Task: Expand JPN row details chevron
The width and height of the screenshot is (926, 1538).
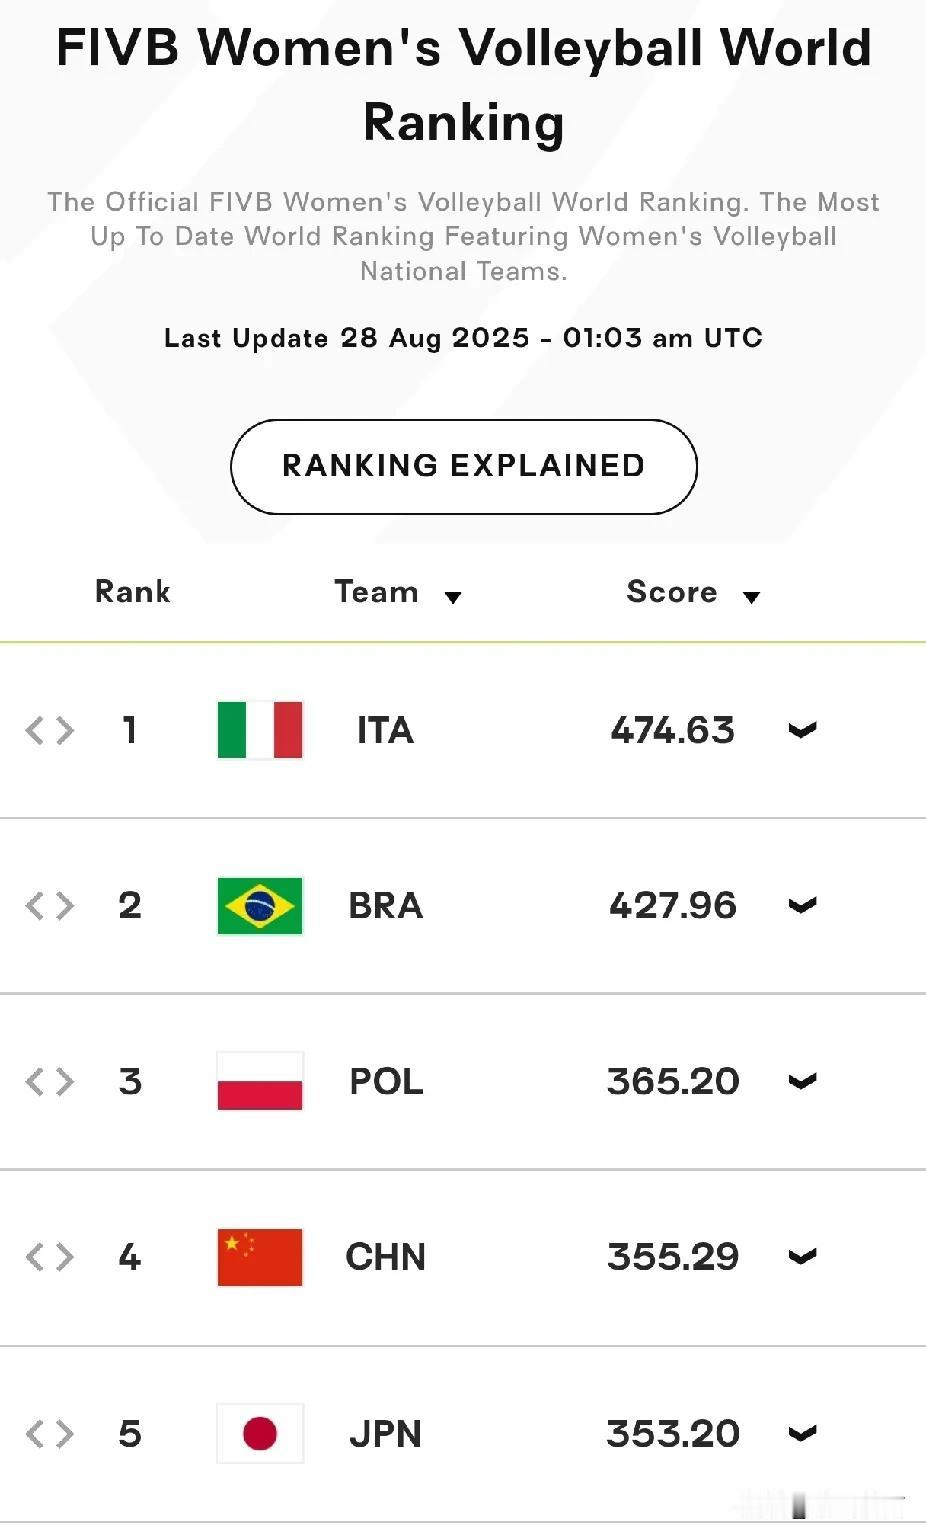Action: [x=802, y=1433]
